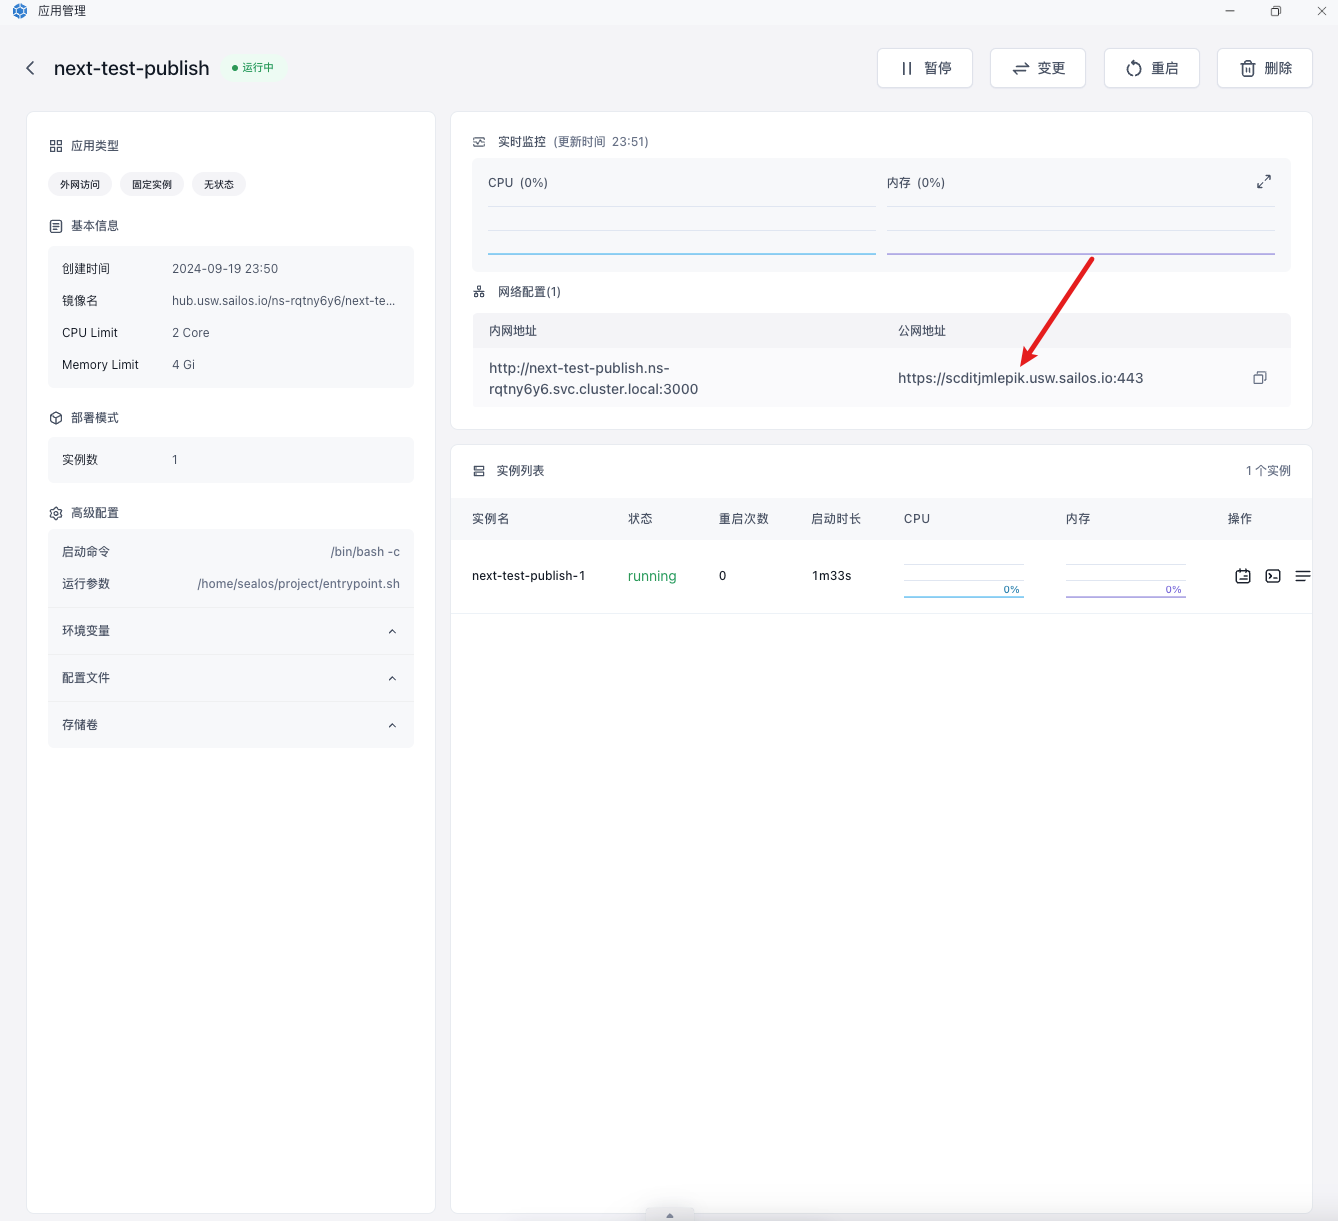Open logs icon for next-test-publish-1
The height and width of the screenshot is (1221, 1338).
pyautogui.click(x=1303, y=576)
